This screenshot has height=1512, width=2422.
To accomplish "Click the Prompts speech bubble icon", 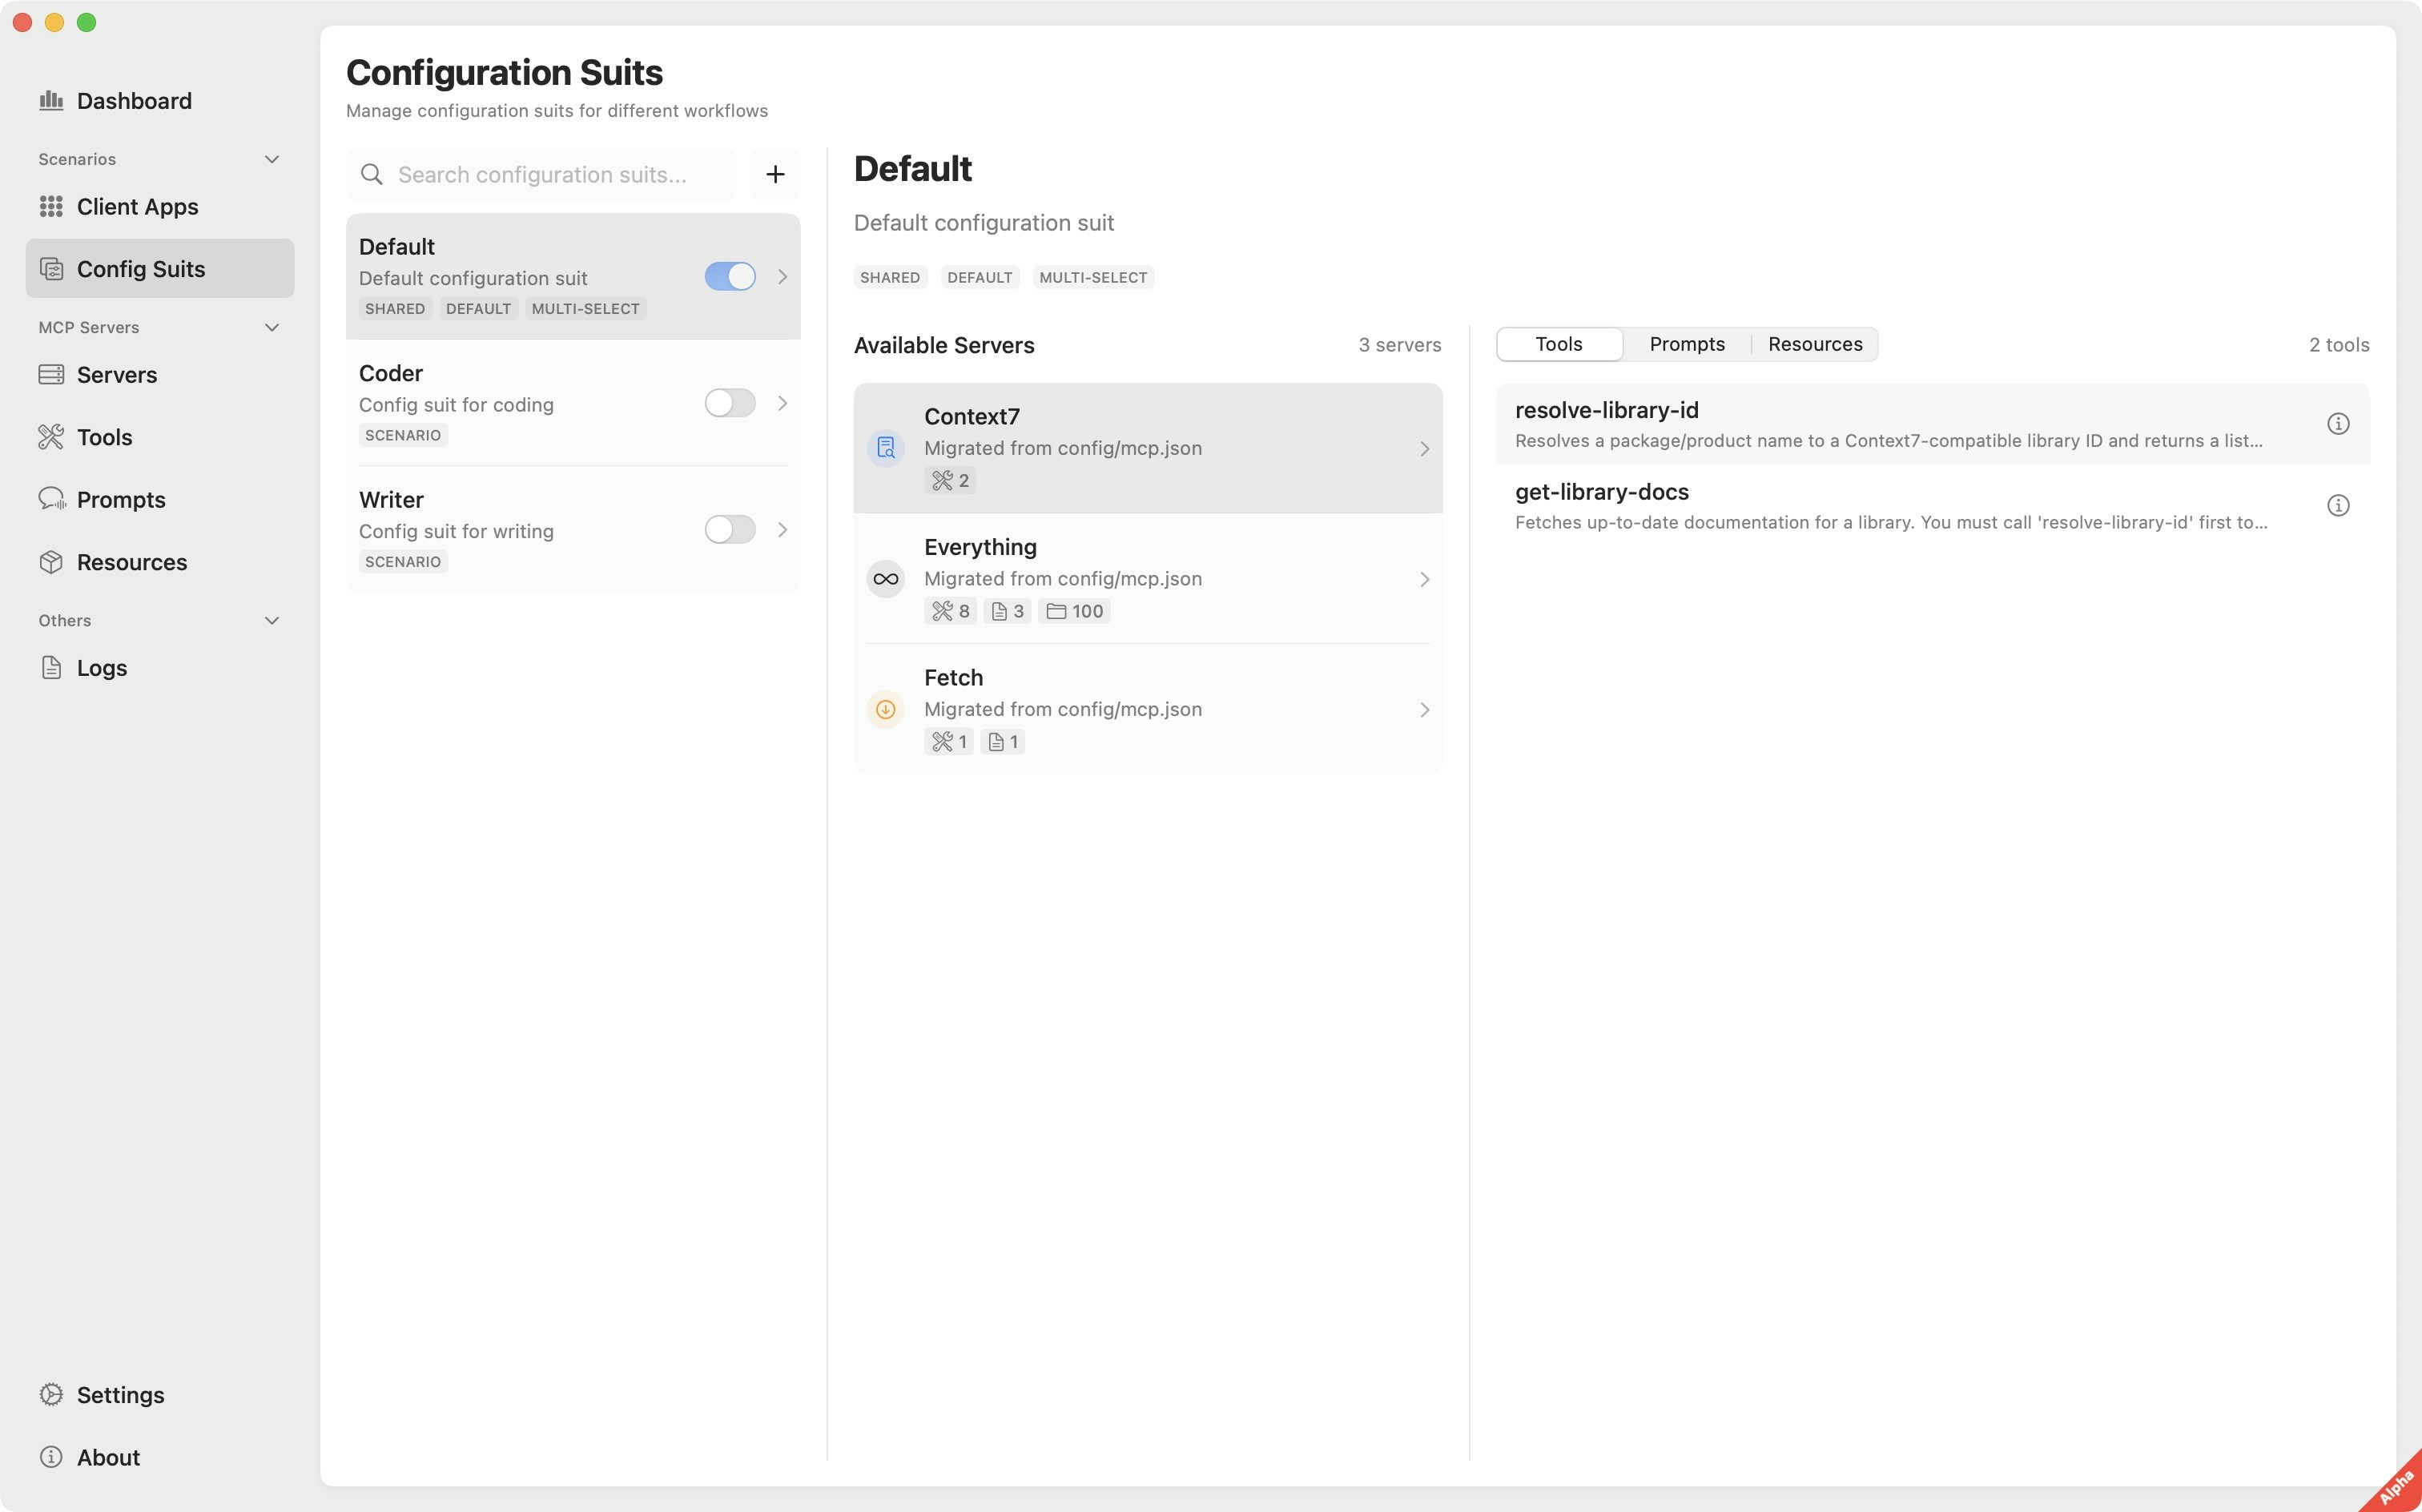I will pos(51,499).
